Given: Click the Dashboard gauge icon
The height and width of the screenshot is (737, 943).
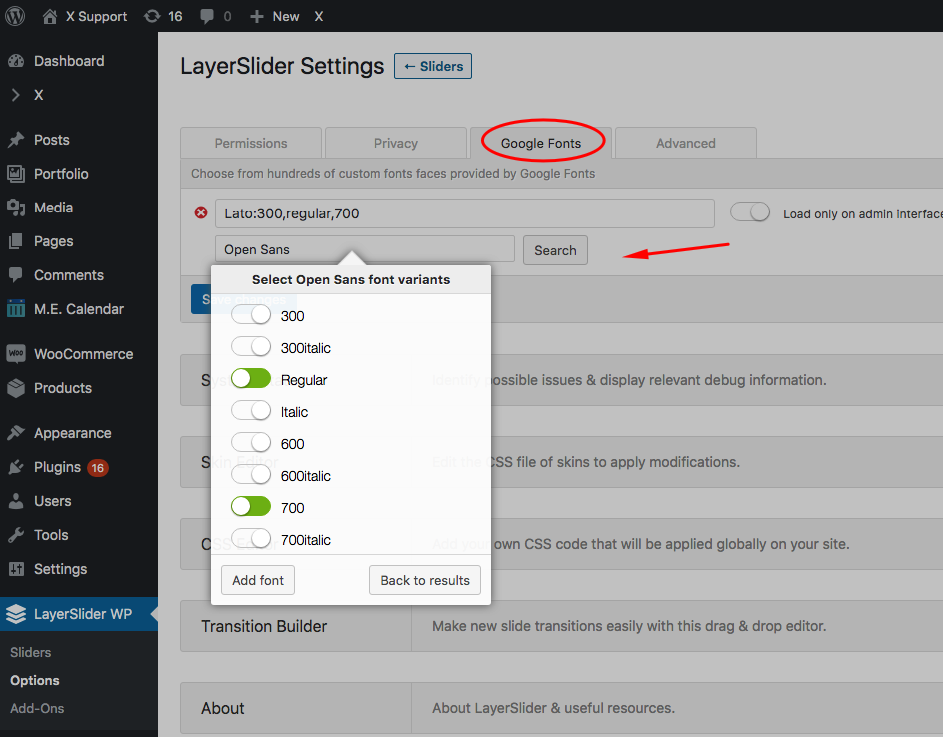Looking at the screenshot, I should (x=16, y=61).
